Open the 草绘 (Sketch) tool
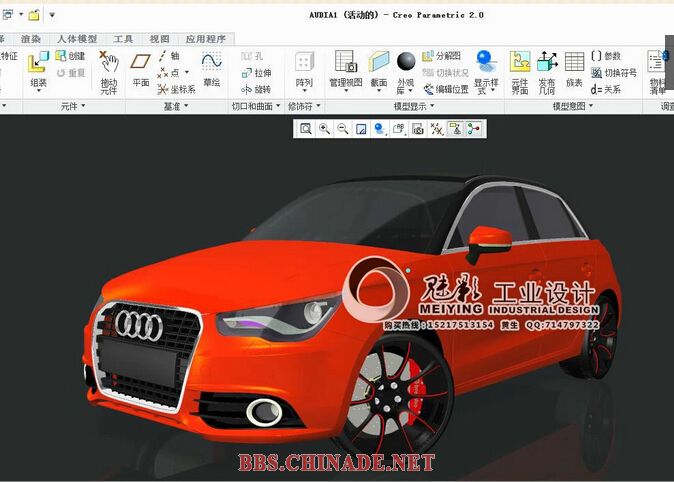Viewport: 674px width, 482px height. 211,68
